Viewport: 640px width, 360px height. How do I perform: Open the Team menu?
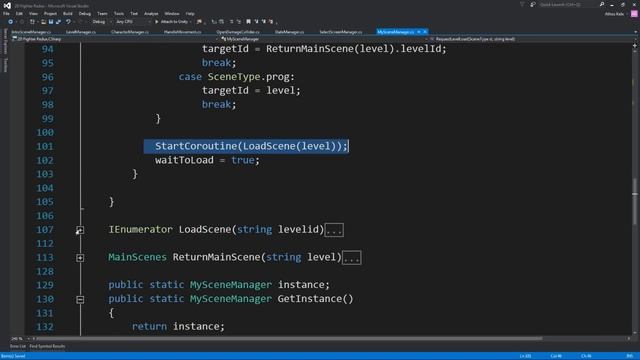tap(102, 13)
